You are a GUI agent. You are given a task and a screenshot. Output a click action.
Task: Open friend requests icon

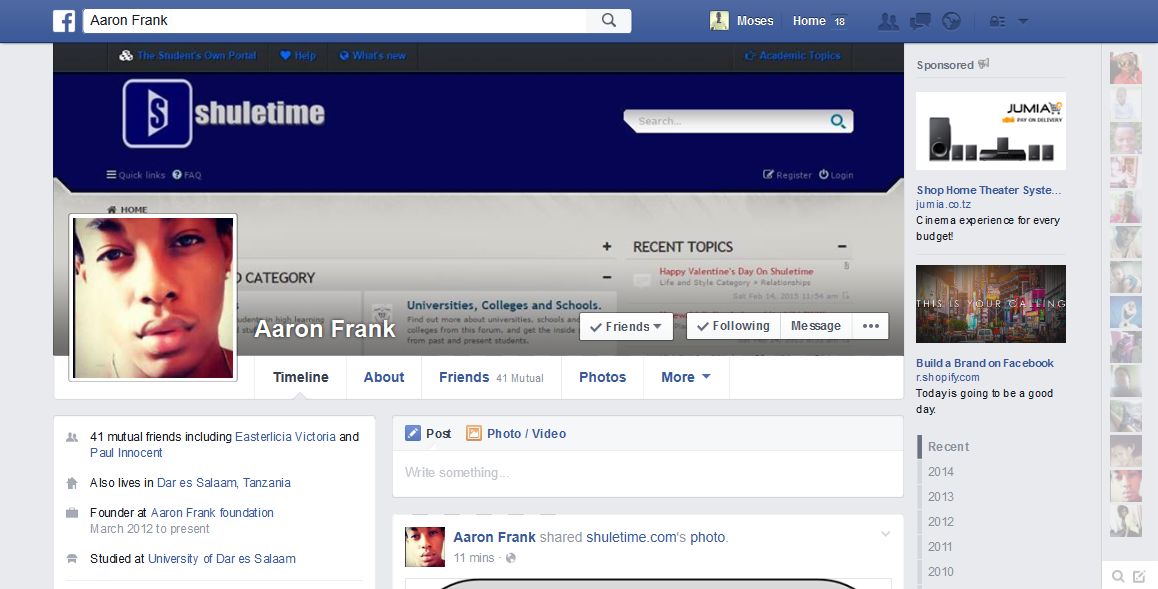pos(888,21)
